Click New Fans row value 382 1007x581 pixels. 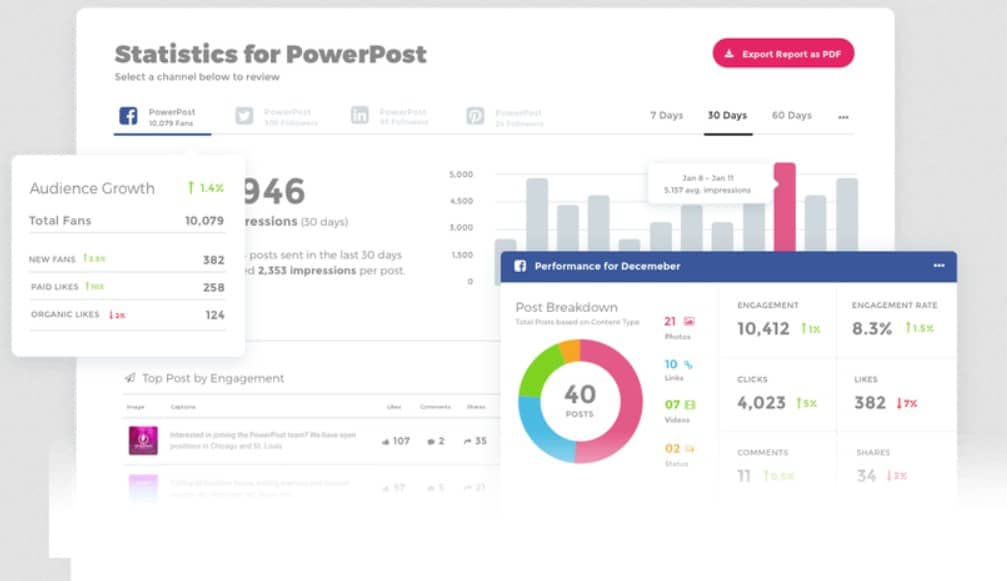213,260
